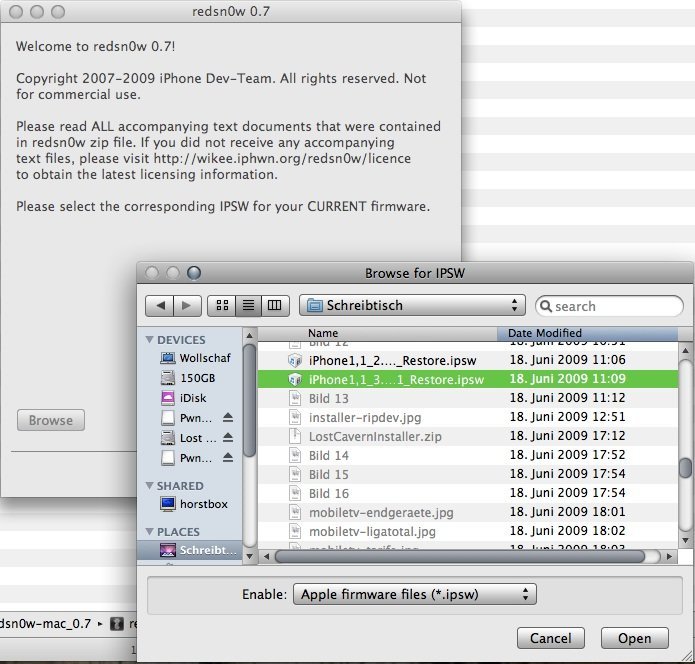The image size is (695, 664).
Task: Click the zip icon of LostCavernInstaller.zip
Action: tap(295, 436)
